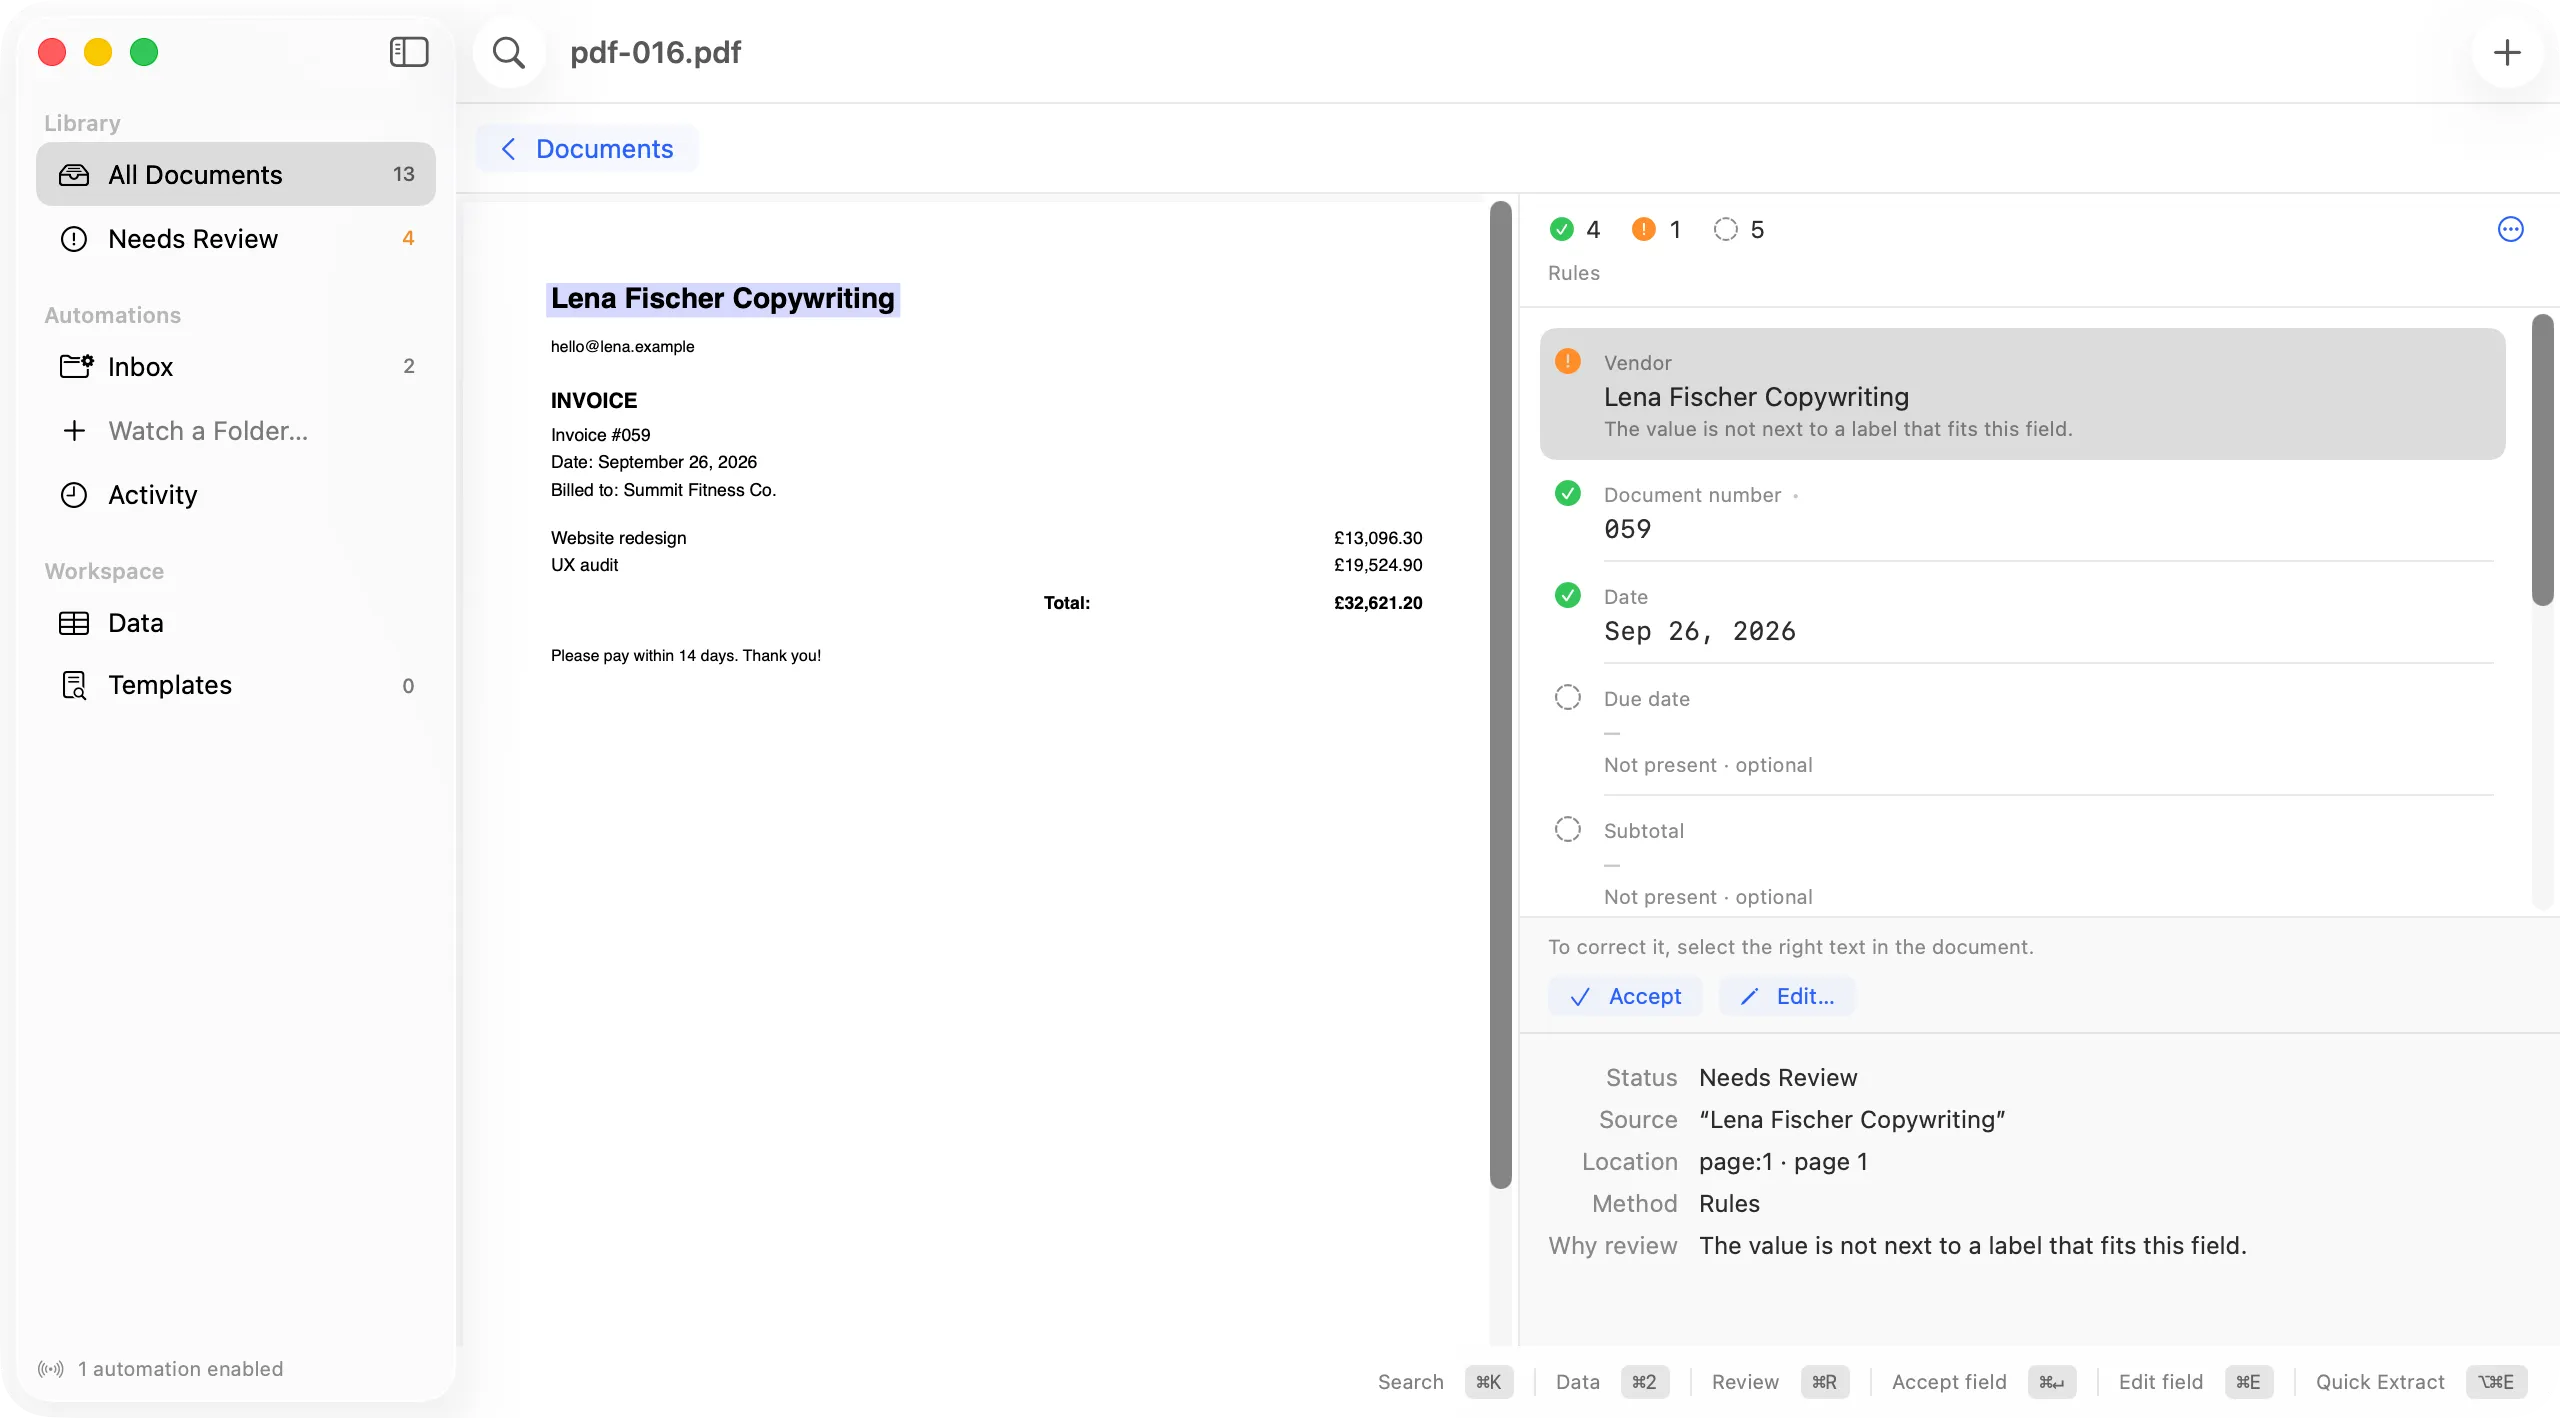Click the automation enabled status icon

(51, 1368)
